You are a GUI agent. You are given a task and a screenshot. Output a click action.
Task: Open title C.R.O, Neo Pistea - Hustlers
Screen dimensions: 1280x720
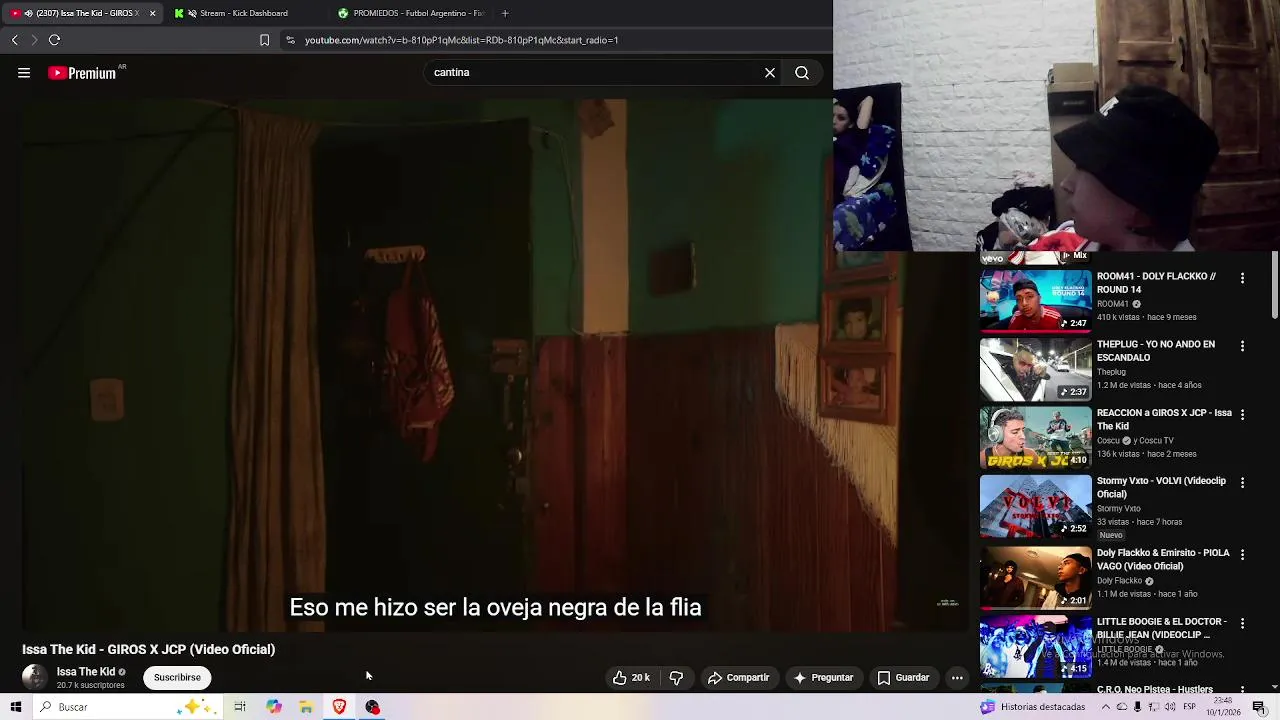pos(1155,689)
